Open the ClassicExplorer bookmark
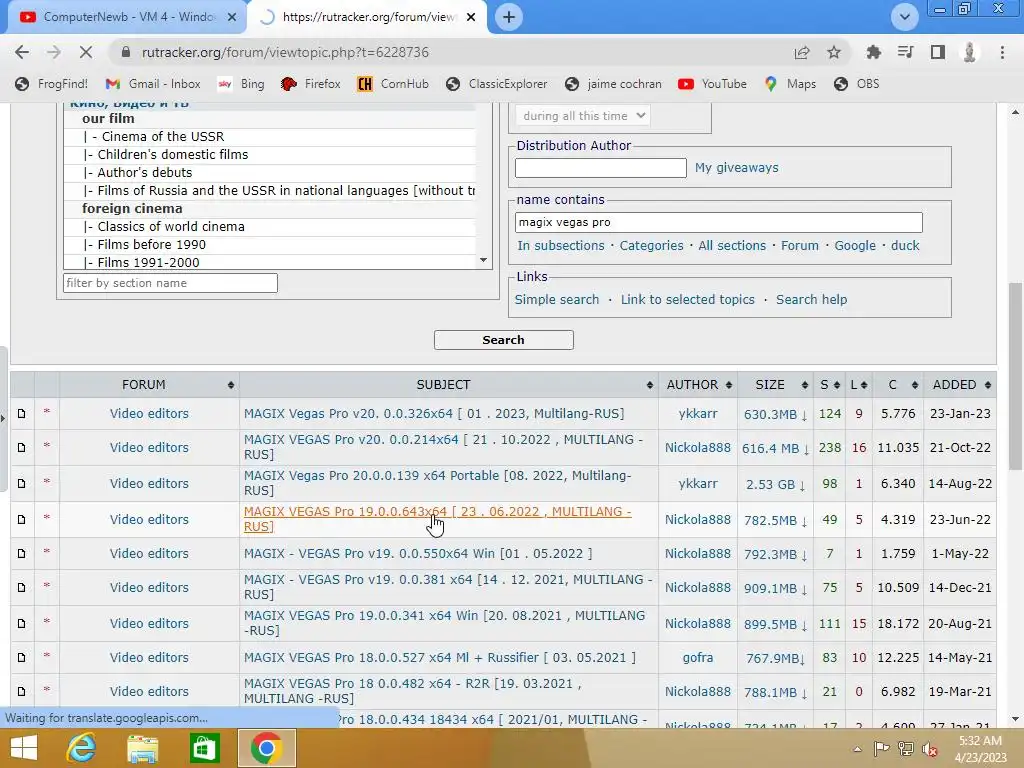The image size is (1024, 768). (x=496, y=84)
